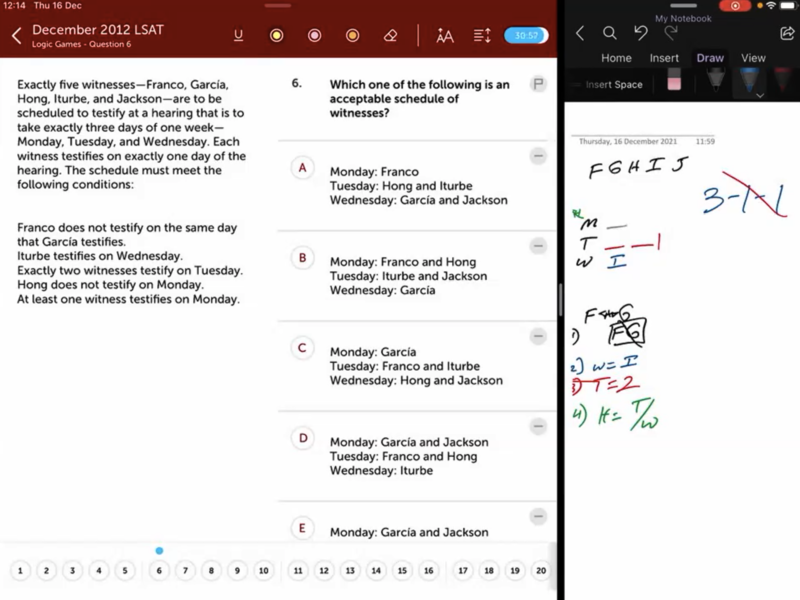Jump to question 11
The height and width of the screenshot is (600, 800).
coord(298,571)
